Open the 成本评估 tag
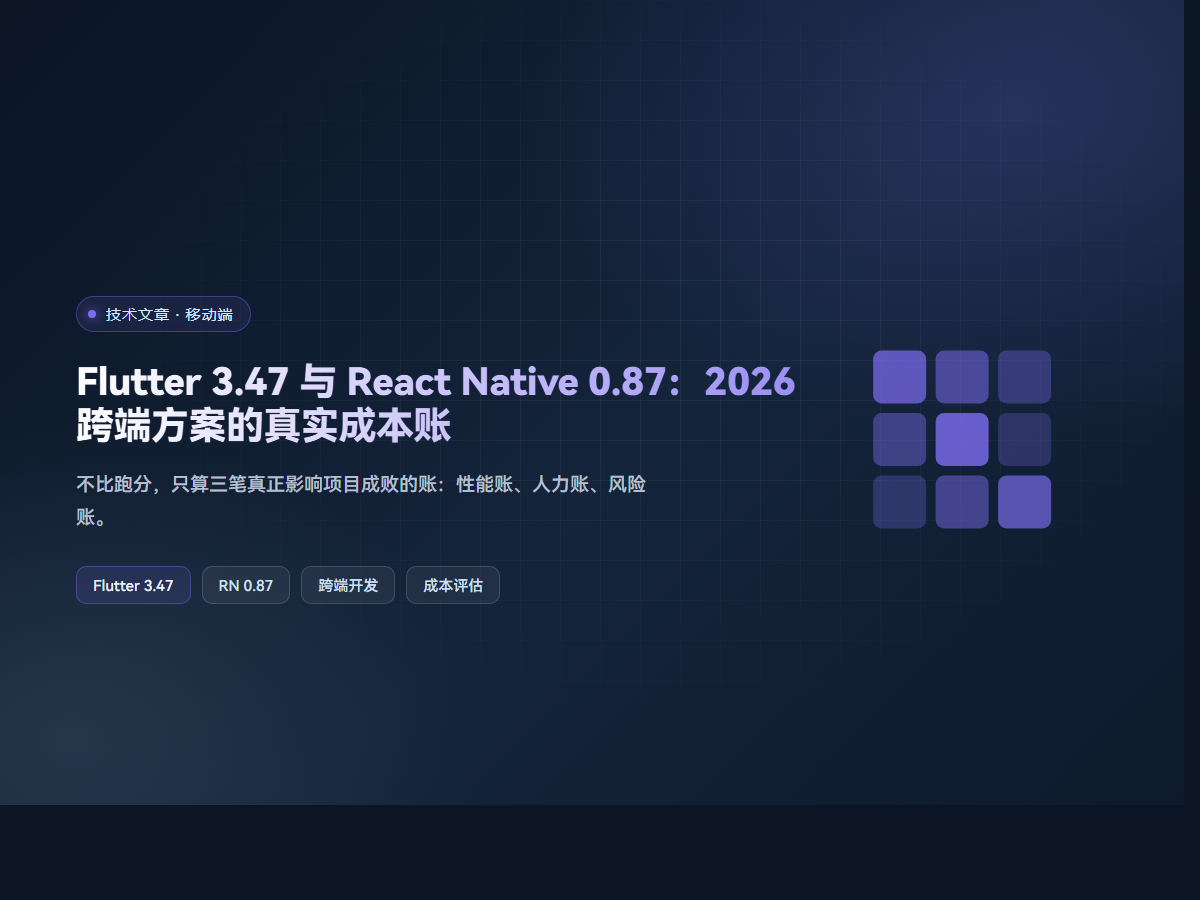This screenshot has height=900, width=1200. click(453, 585)
